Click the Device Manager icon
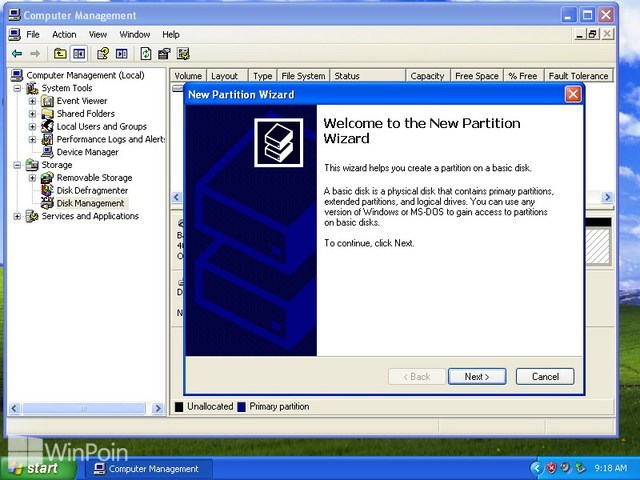Viewport: 640px width, 480px height. pyautogui.click(x=47, y=152)
